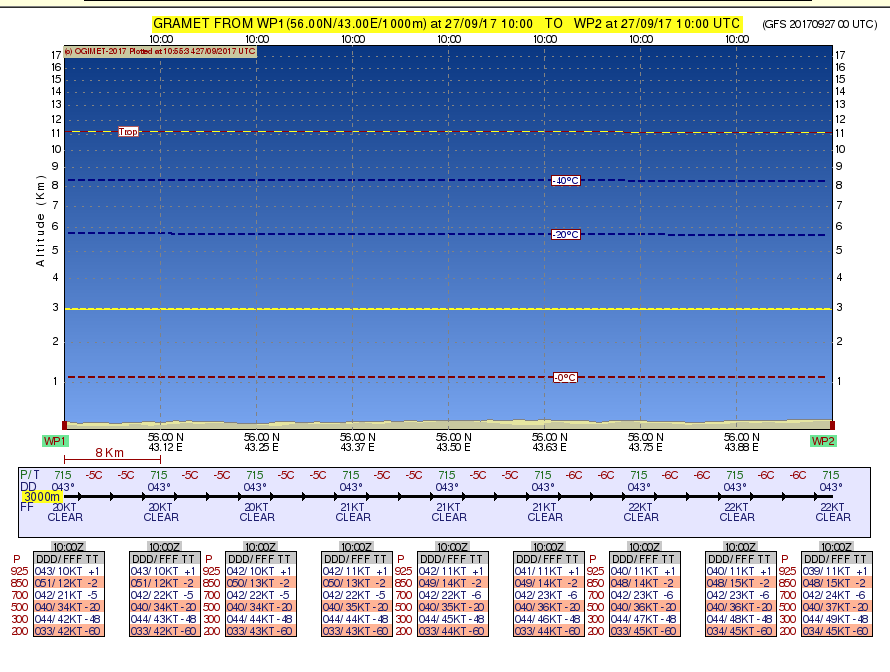Open the OGIMET-2017 copyright notice
890x672 pixels.
pos(160,50)
